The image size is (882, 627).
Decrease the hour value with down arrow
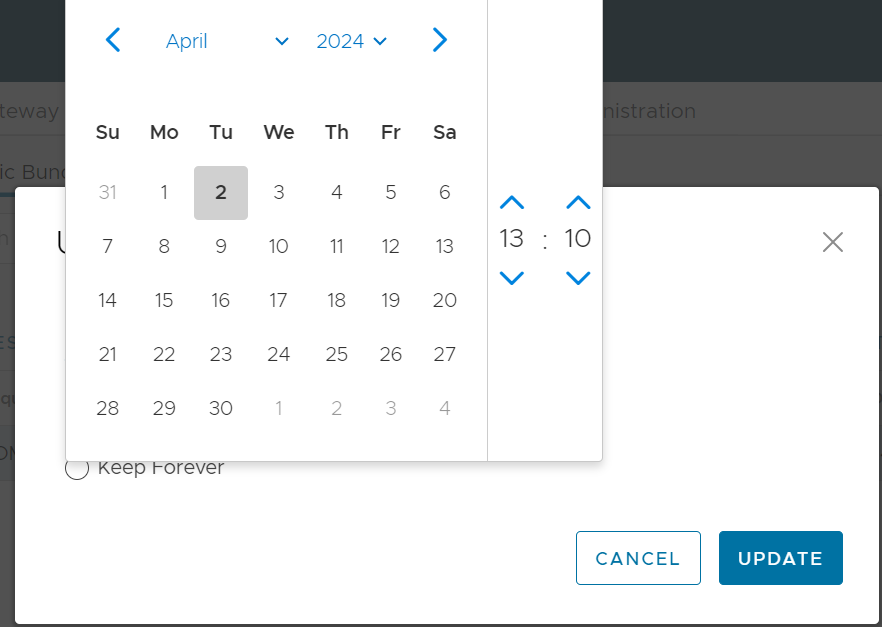[x=511, y=277]
